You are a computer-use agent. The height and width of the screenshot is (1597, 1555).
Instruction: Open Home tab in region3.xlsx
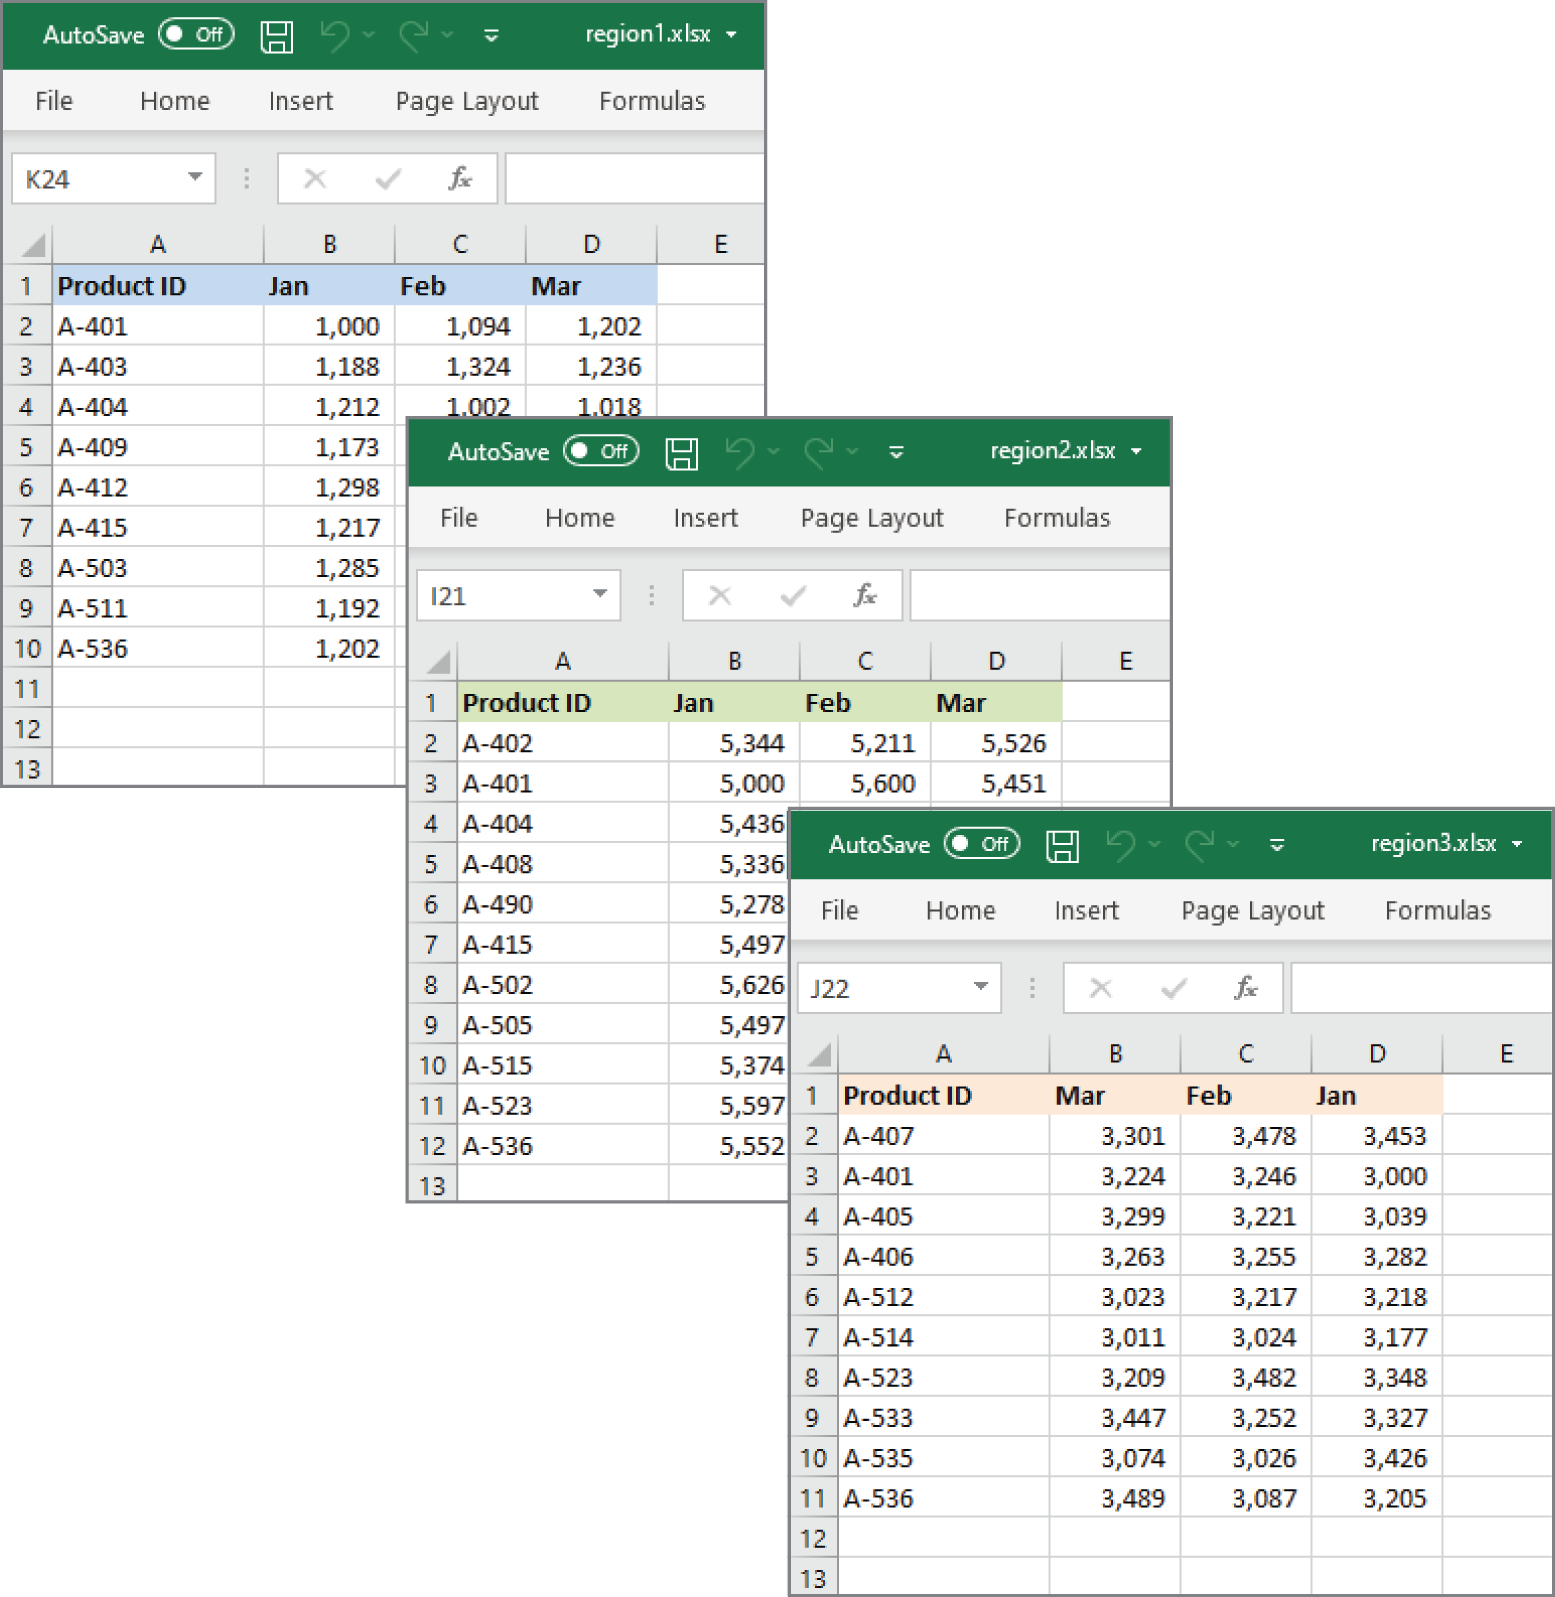pyautogui.click(x=961, y=911)
